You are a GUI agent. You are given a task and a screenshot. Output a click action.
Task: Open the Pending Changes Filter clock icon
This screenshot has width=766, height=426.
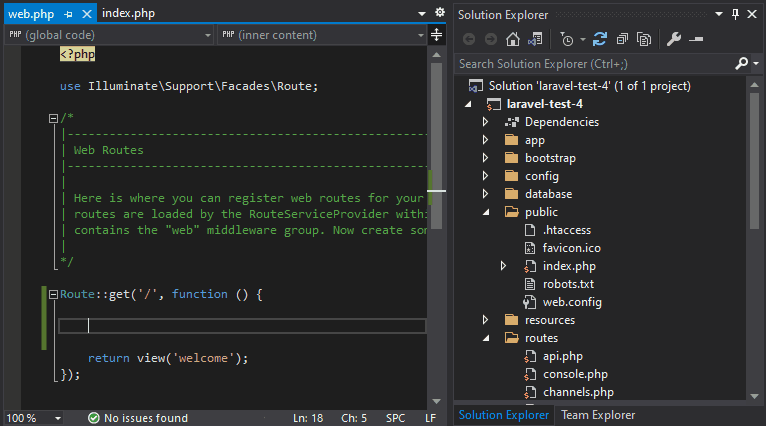566,39
